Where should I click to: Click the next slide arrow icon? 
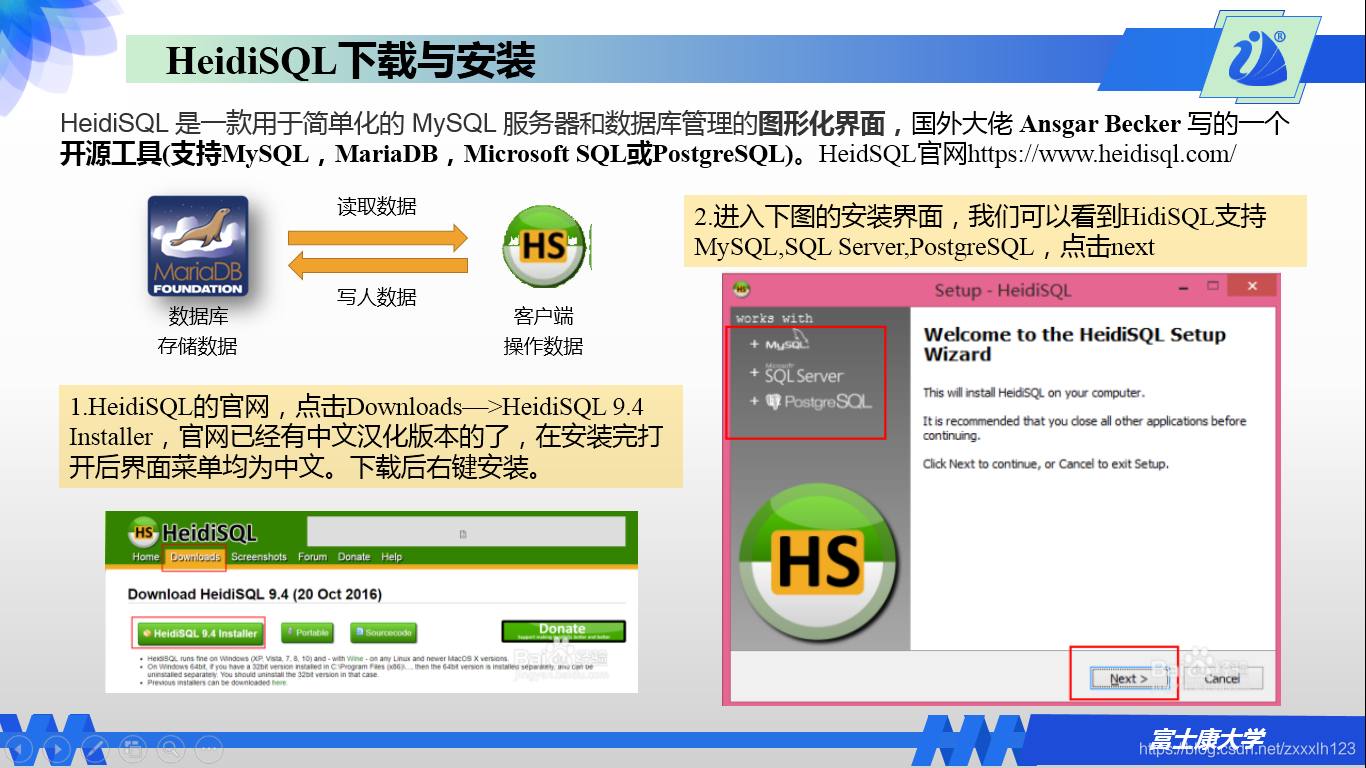(56, 748)
